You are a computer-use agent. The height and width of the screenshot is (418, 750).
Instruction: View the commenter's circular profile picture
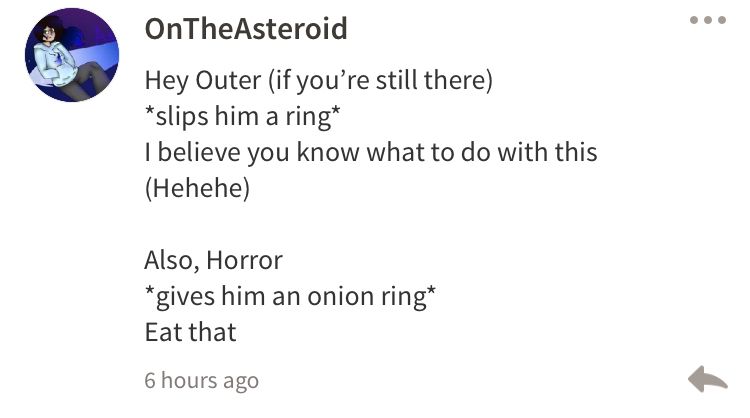coord(72,55)
